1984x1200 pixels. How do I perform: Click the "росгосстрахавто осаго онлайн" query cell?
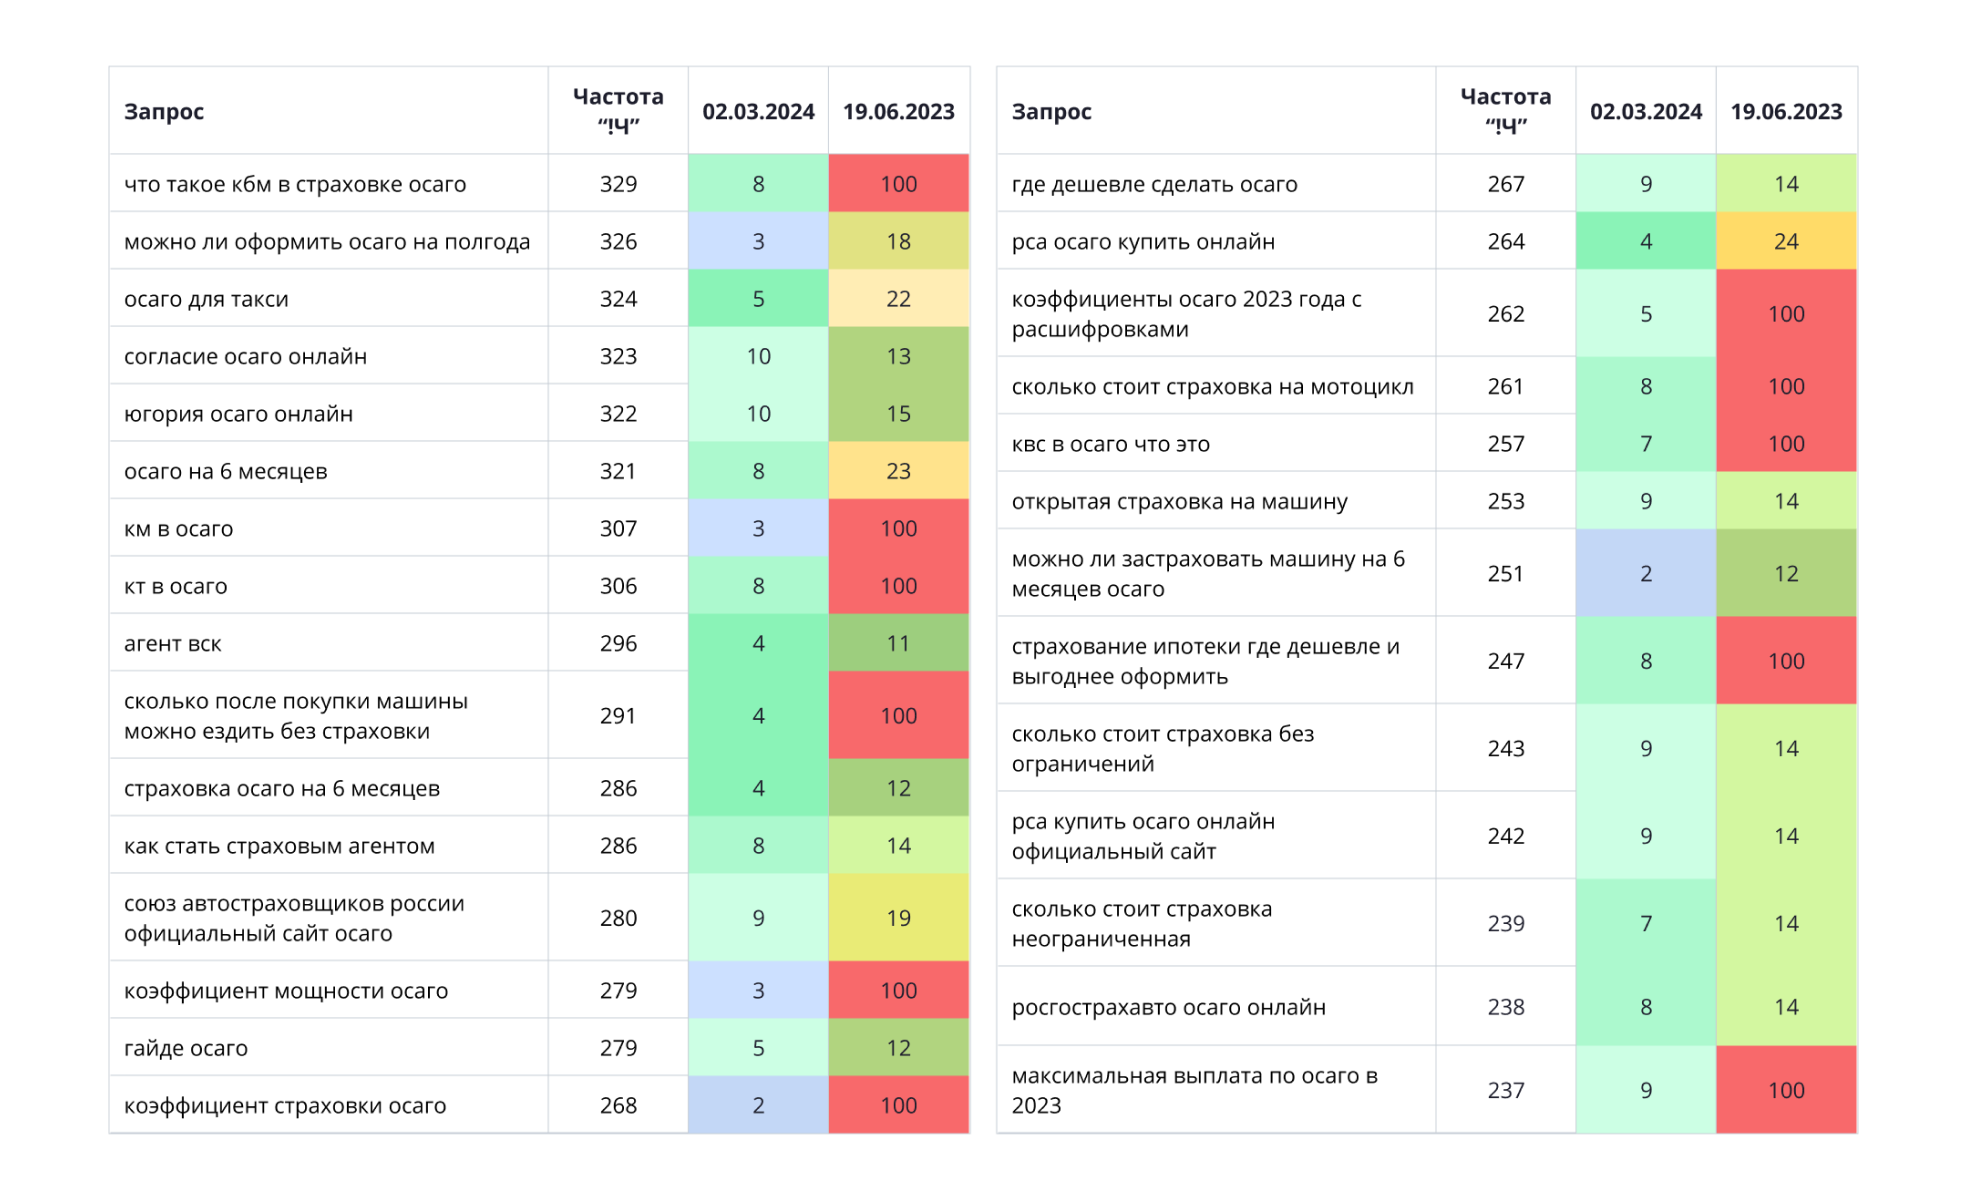click(x=1168, y=1008)
